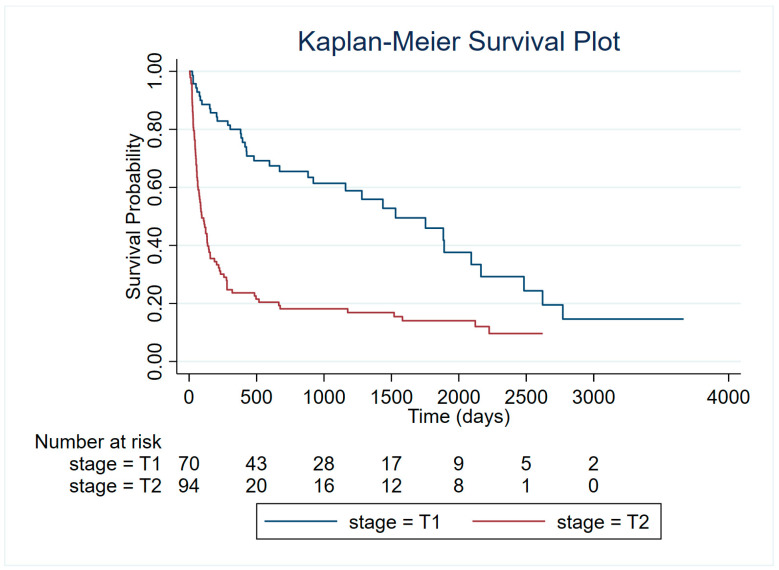Click the 0.60 y-axis tick label
The image size is (779, 570).
[x=155, y=187]
